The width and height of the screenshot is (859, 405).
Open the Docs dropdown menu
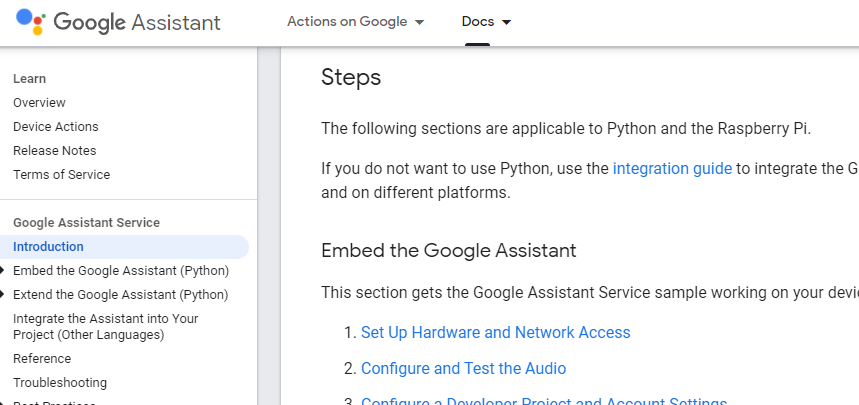tap(486, 22)
